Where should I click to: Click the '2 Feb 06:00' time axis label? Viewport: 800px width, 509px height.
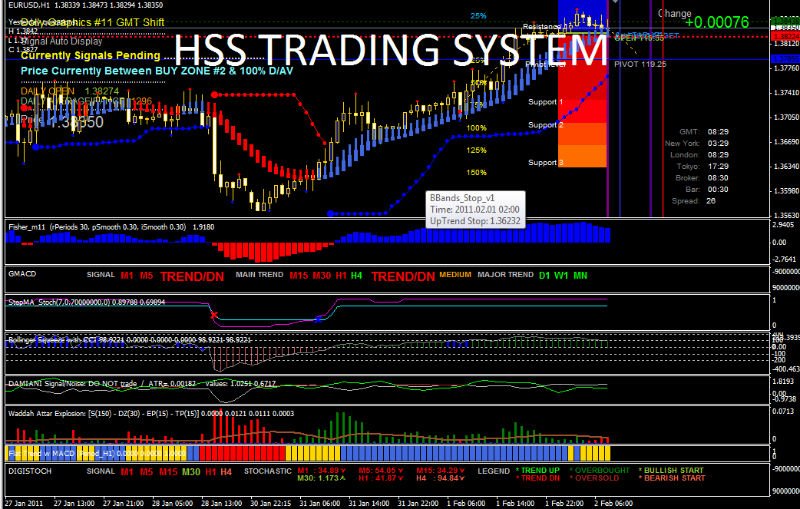click(613, 503)
